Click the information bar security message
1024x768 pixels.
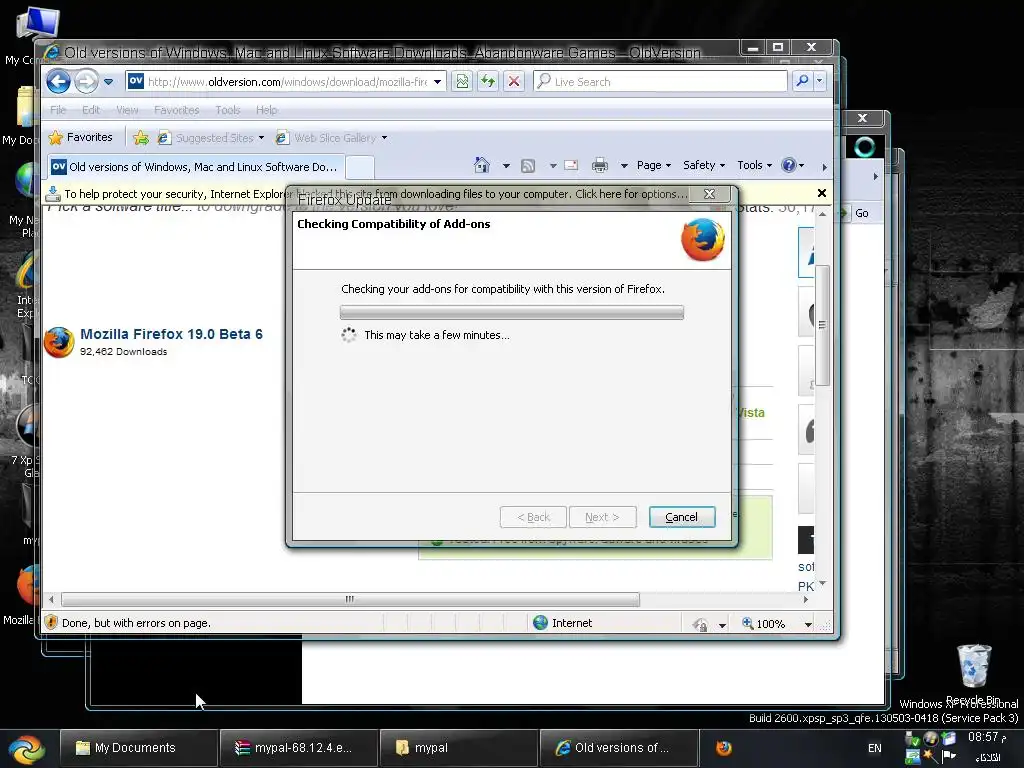[376, 194]
